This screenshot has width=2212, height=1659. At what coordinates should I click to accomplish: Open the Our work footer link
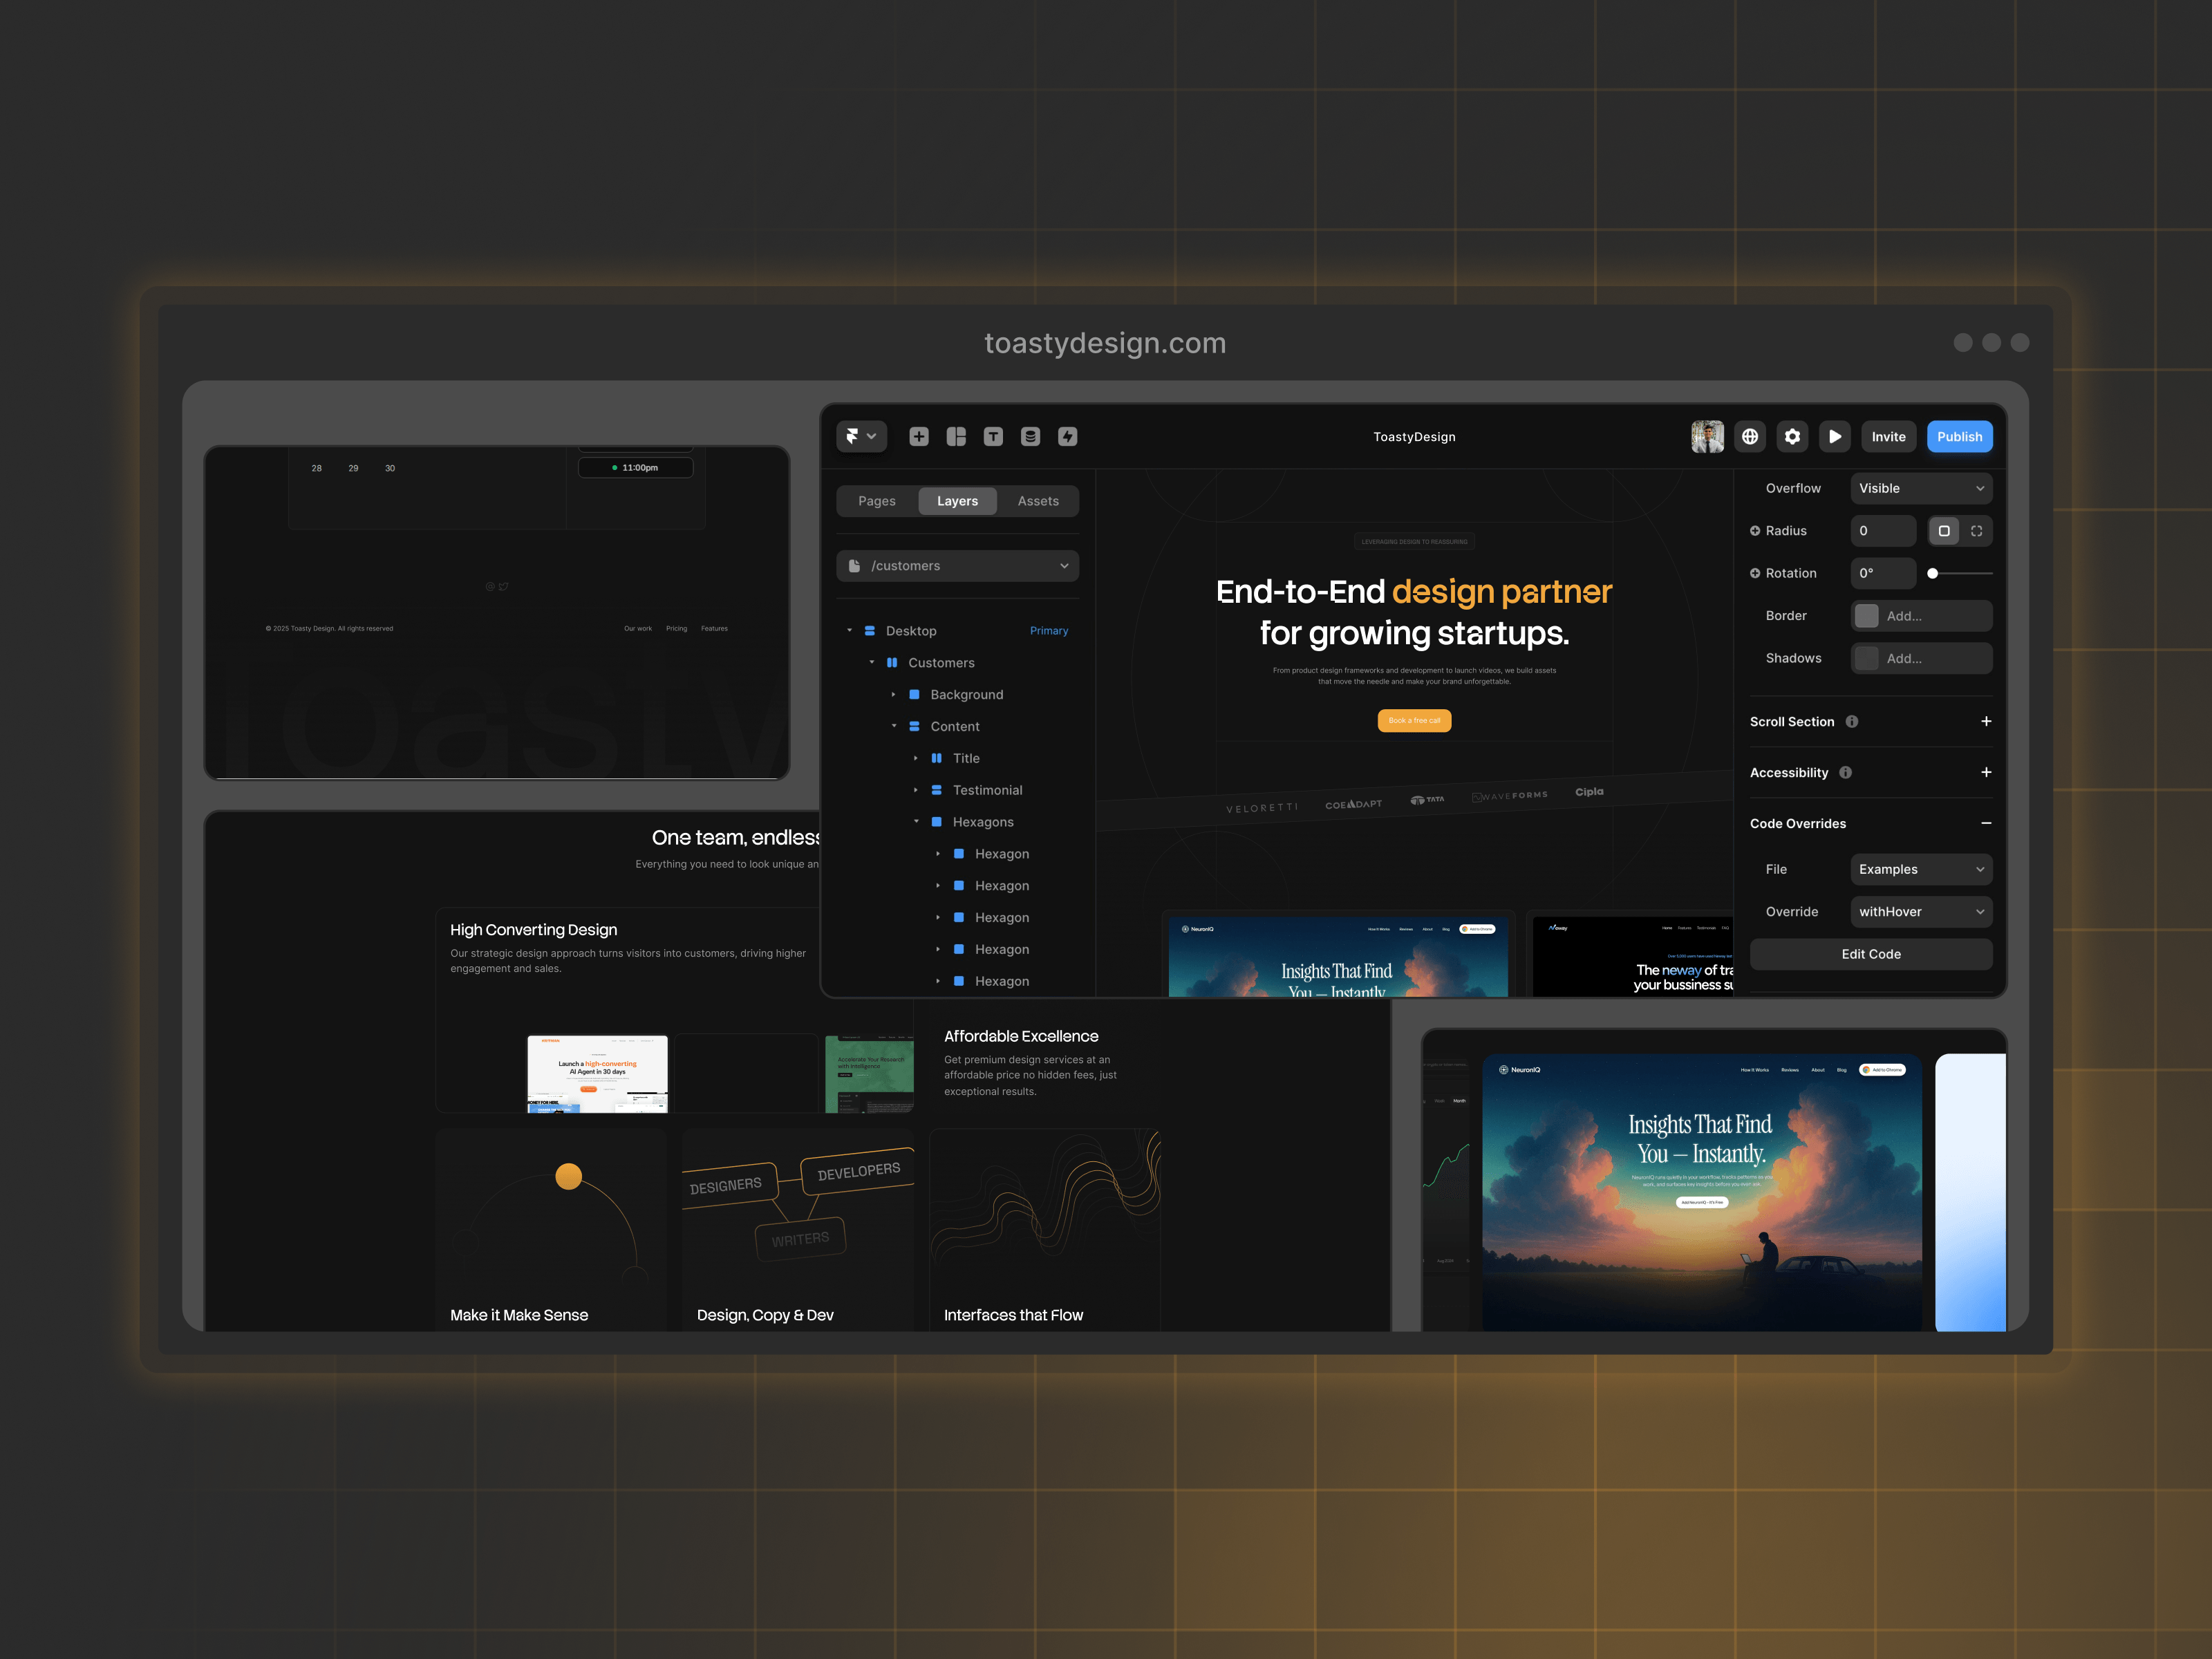click(x=638, y=629)
